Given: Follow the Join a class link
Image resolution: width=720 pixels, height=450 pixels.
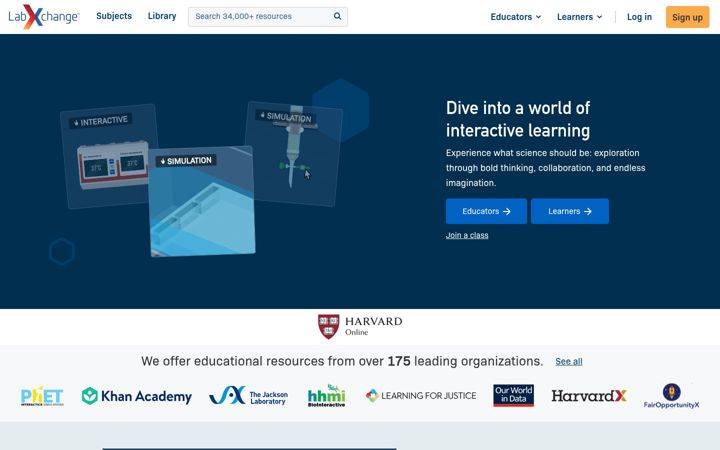Looking at the screenshot, I should (467, 235).
